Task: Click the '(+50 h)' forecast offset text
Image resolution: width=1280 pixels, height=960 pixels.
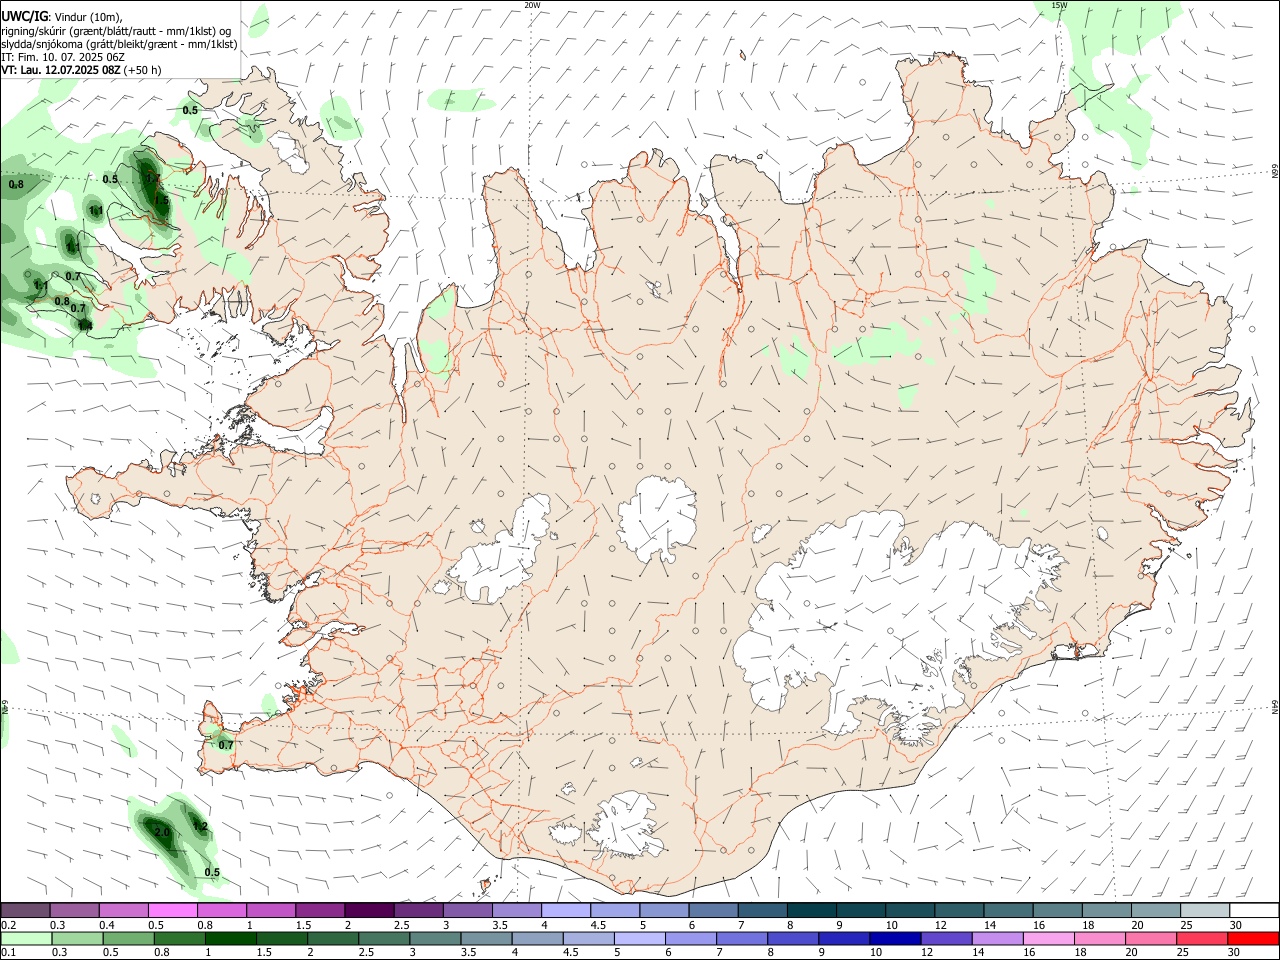Action: pos(143,70)
